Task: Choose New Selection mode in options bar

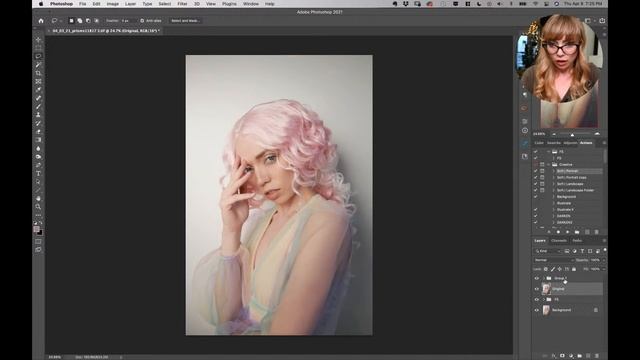Action: click(71, 20)
